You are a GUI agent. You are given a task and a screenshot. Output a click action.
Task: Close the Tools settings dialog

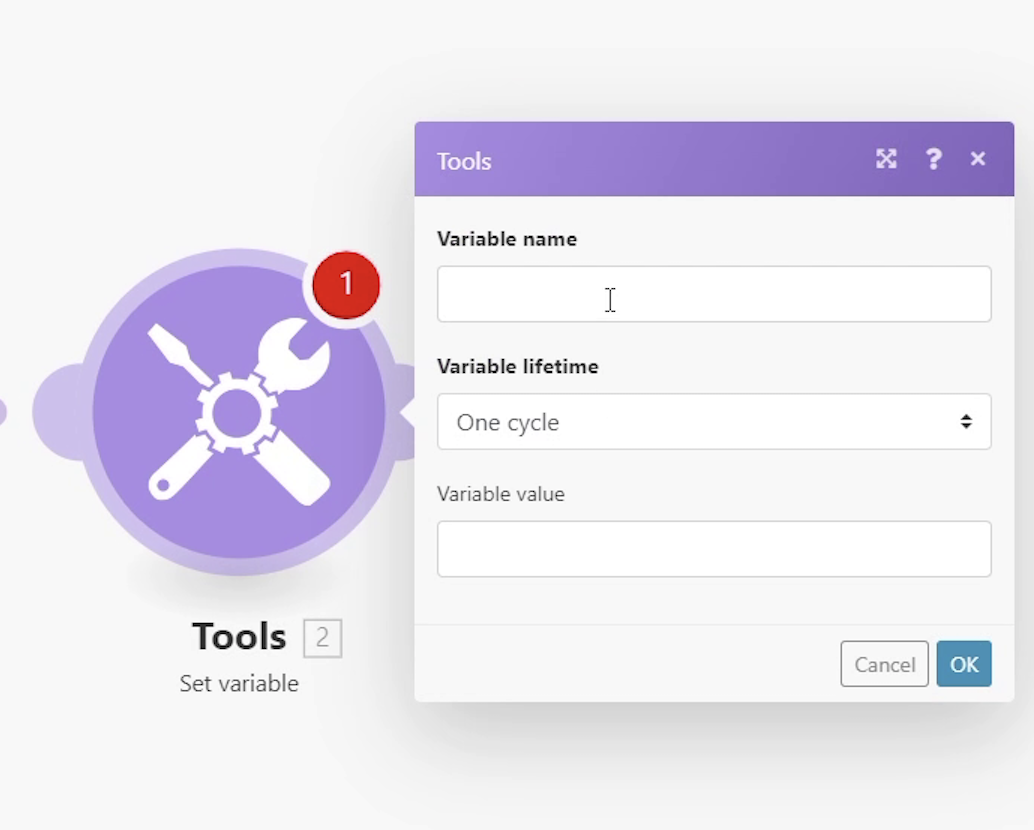click(x=977, y=159)
